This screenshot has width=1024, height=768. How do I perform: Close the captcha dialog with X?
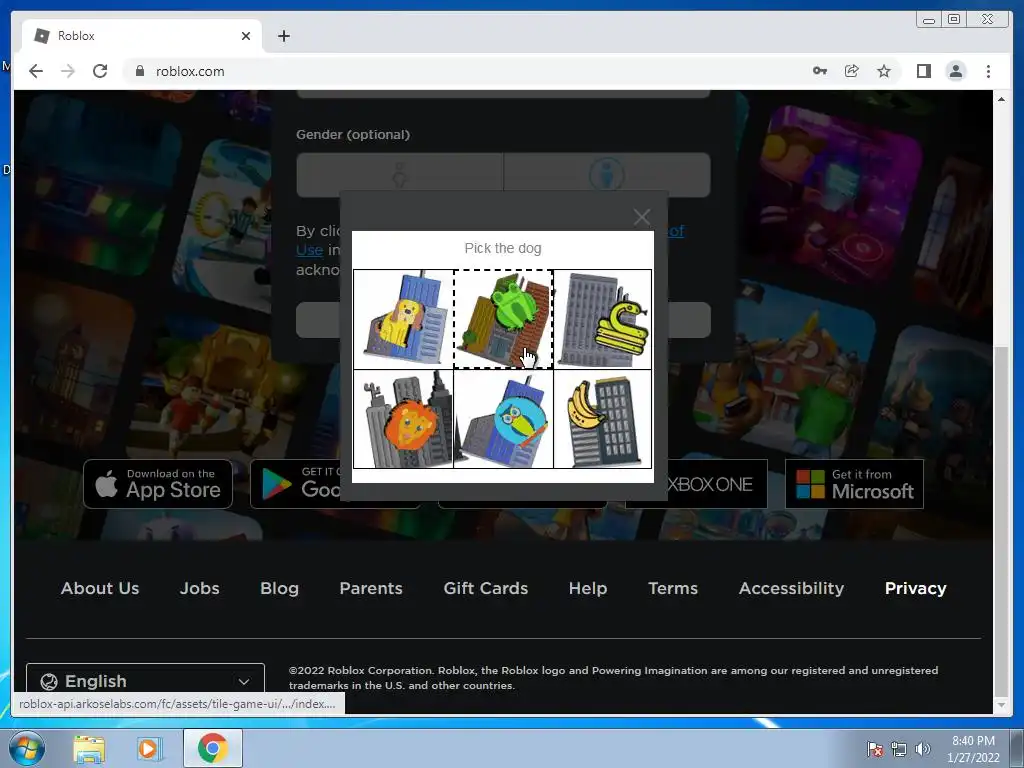(x=642, y=217)
